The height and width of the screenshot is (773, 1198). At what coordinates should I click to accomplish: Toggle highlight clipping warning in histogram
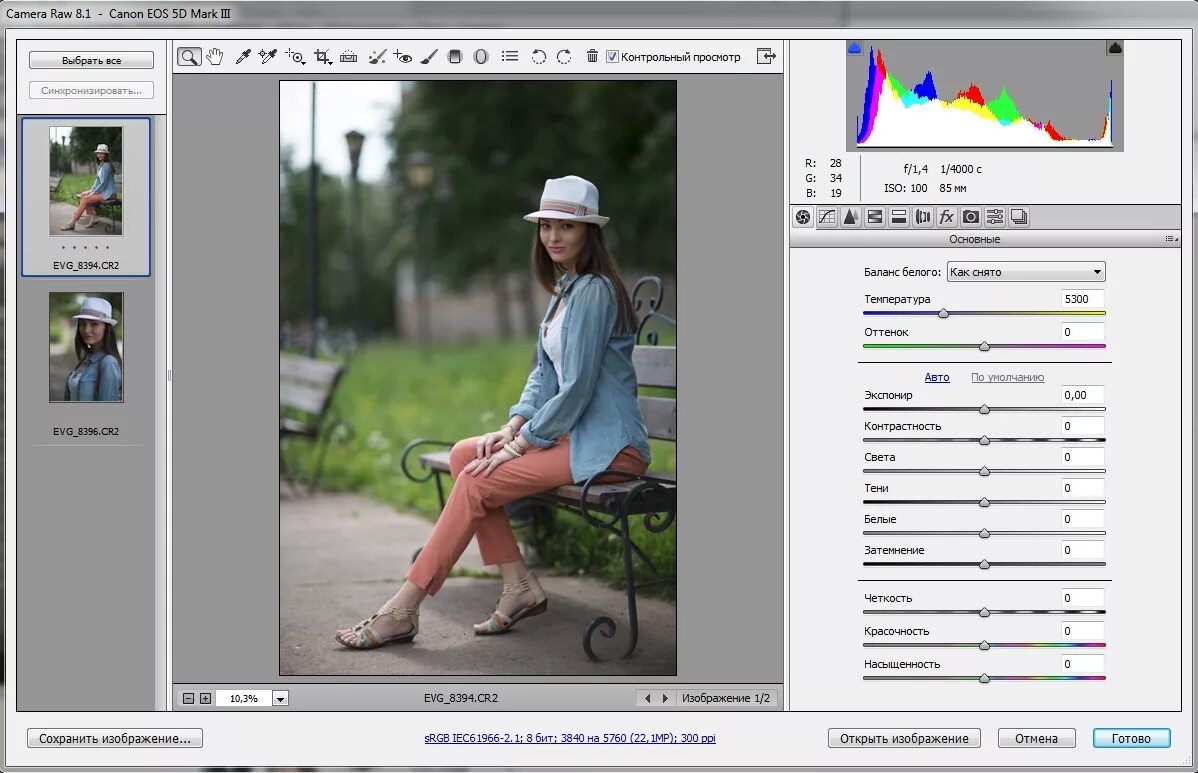1115,48
